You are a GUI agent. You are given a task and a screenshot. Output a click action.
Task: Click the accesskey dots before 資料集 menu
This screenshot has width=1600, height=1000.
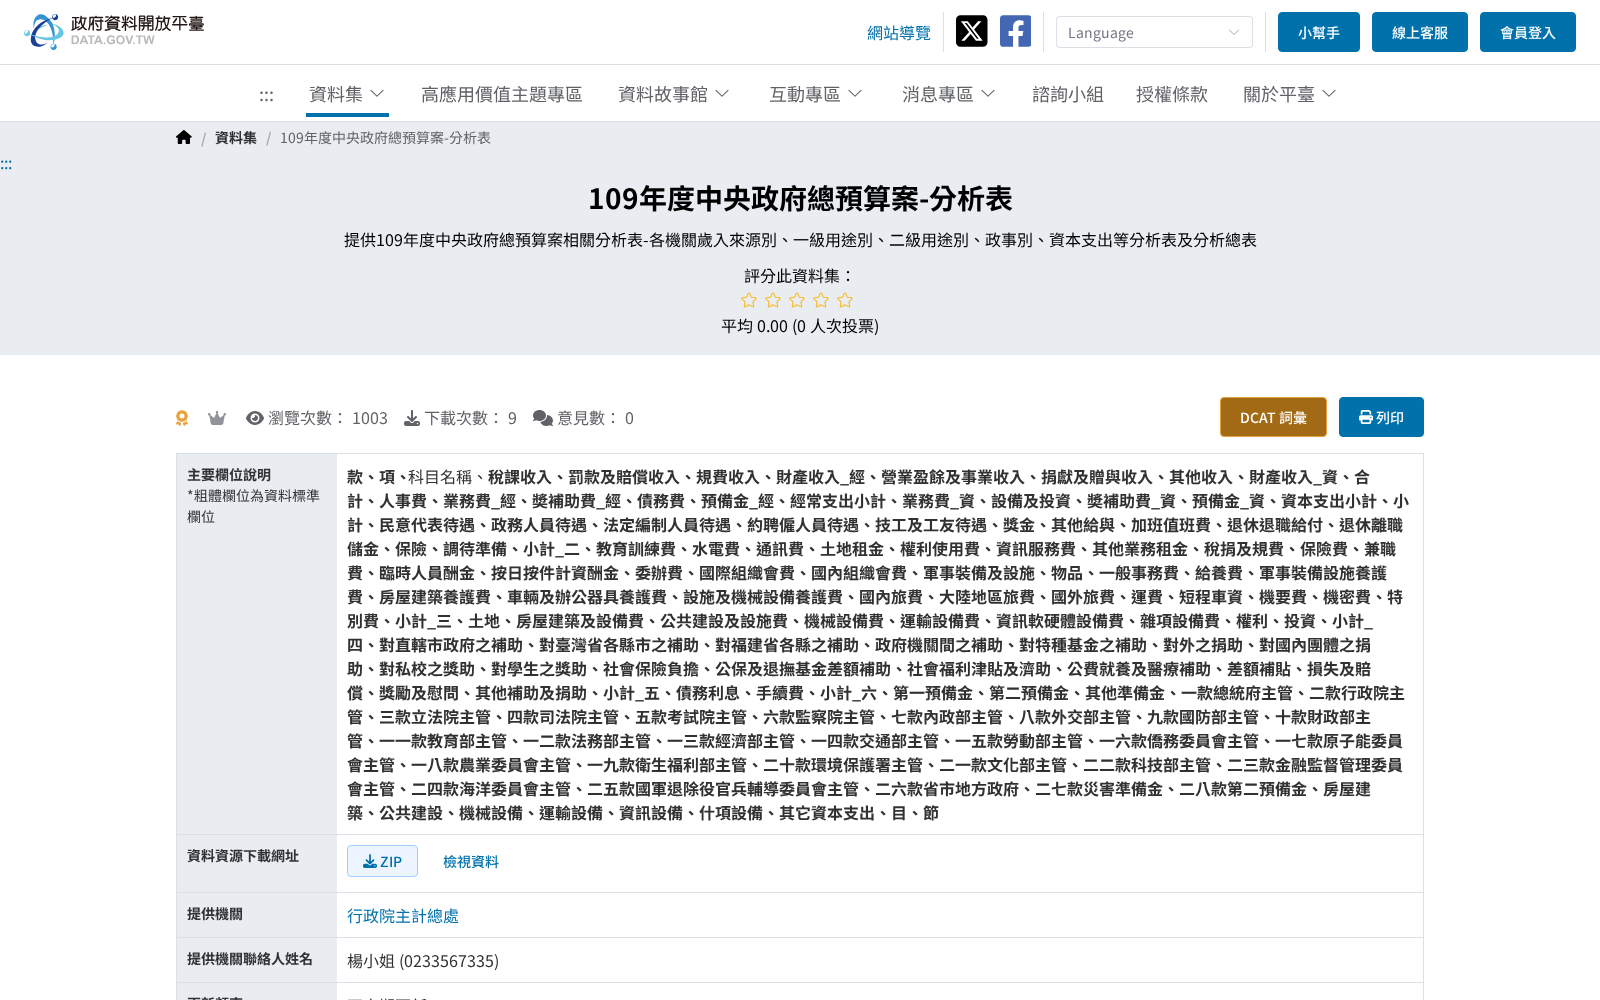coord(266,96)
